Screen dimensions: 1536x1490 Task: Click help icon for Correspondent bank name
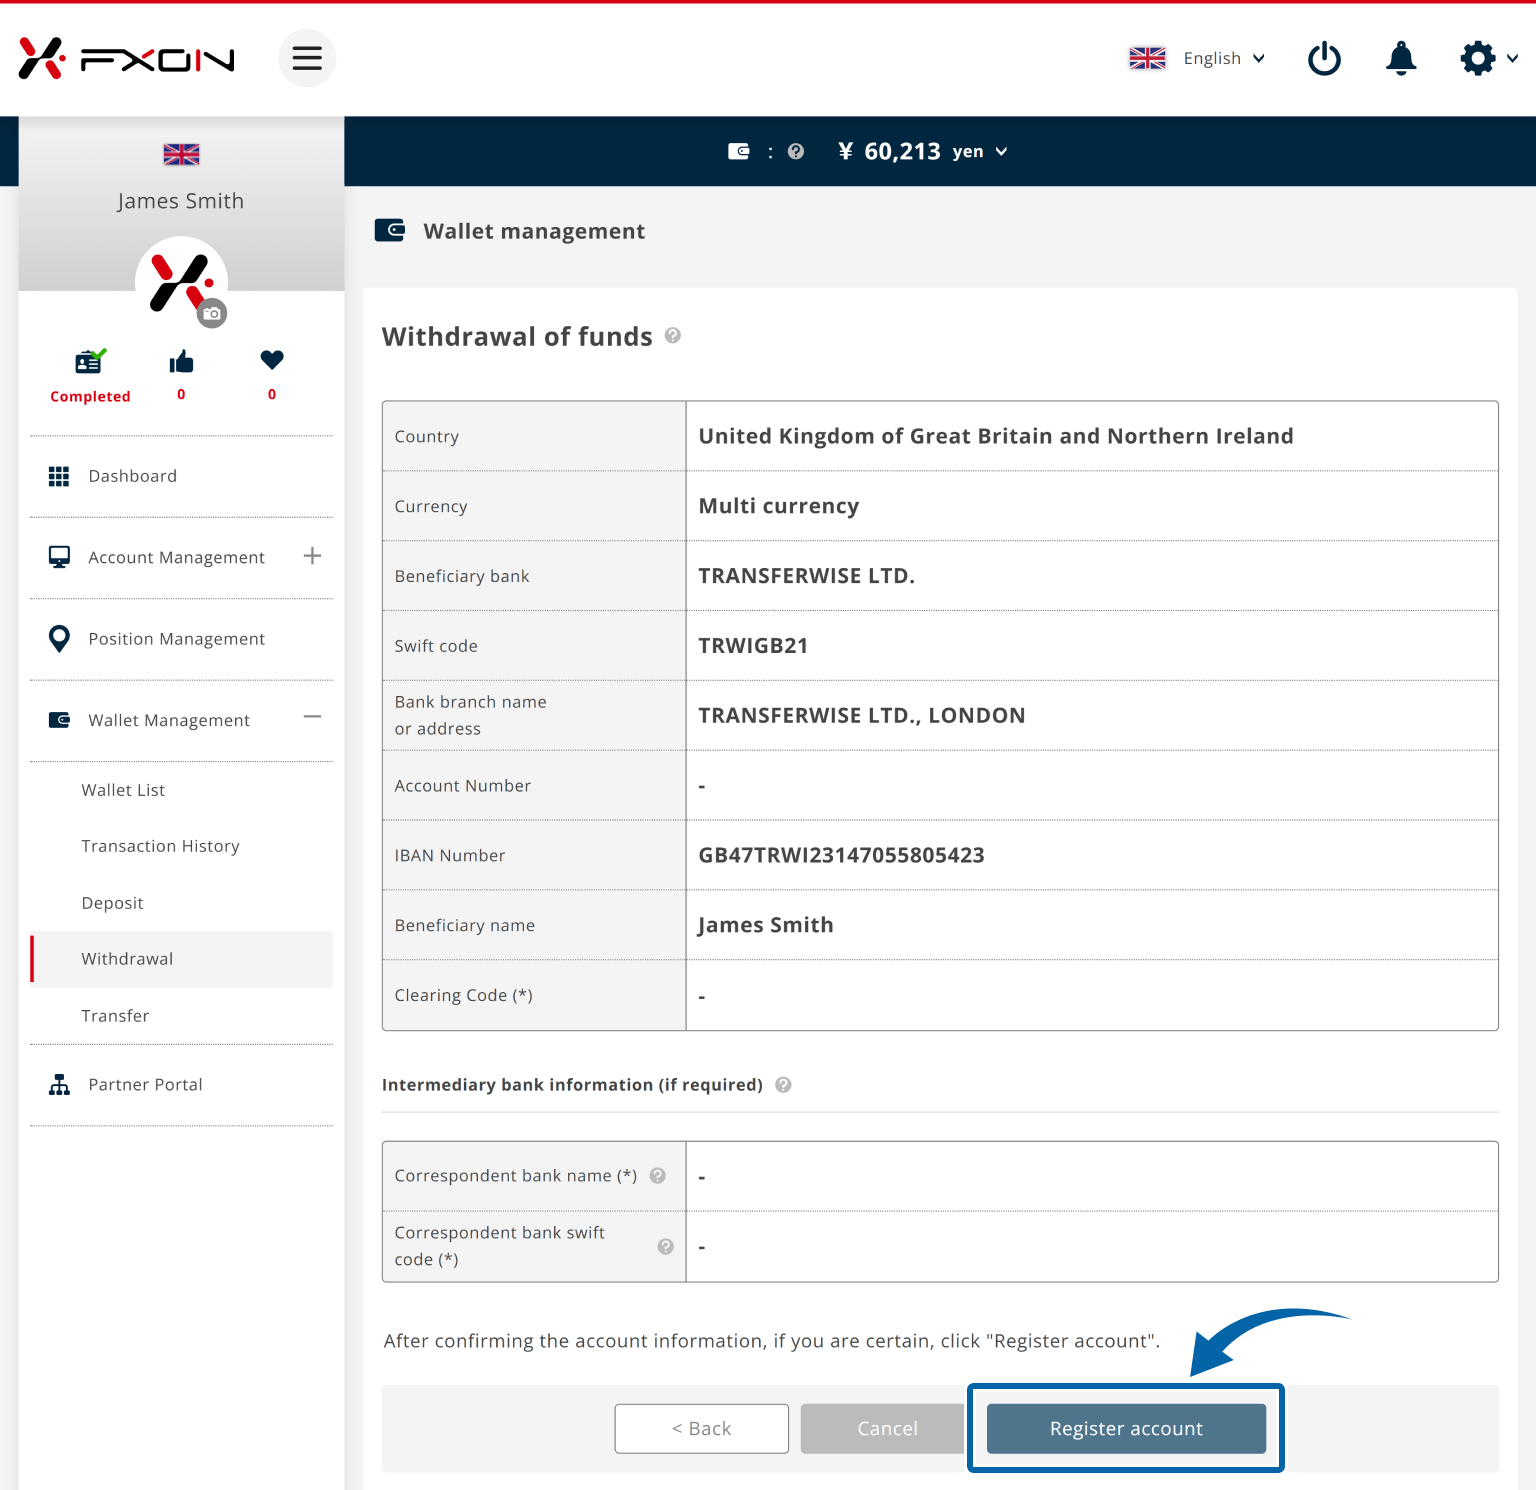(x=658, y=1176)
